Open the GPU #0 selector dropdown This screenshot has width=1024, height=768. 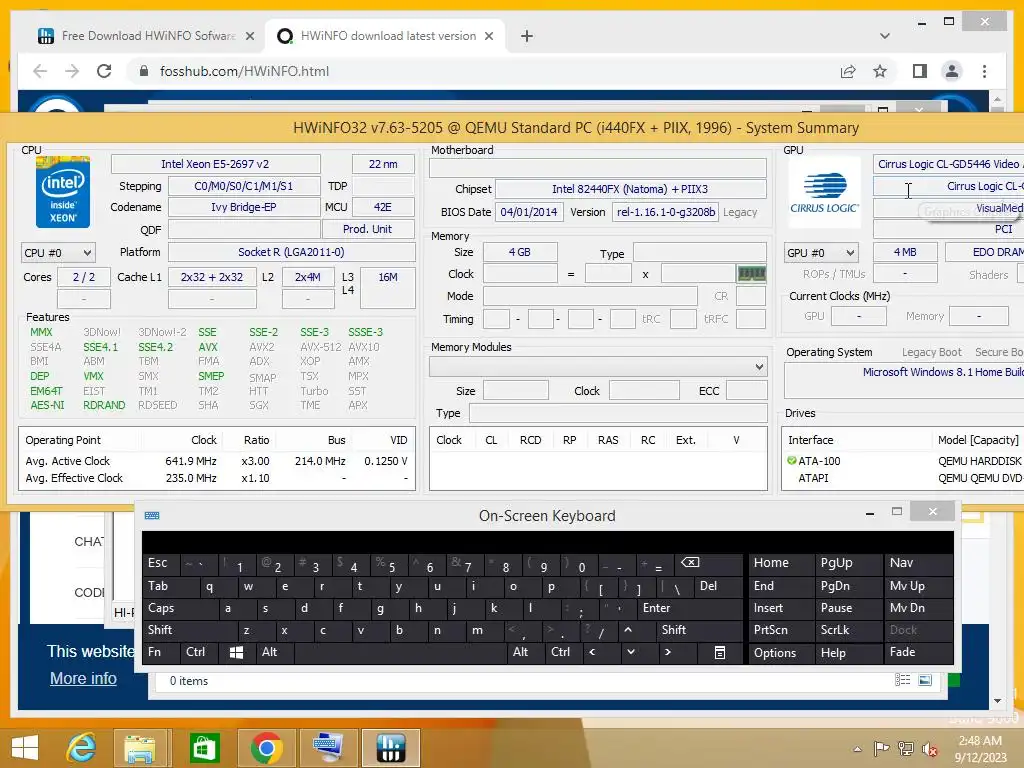(821, 253)
